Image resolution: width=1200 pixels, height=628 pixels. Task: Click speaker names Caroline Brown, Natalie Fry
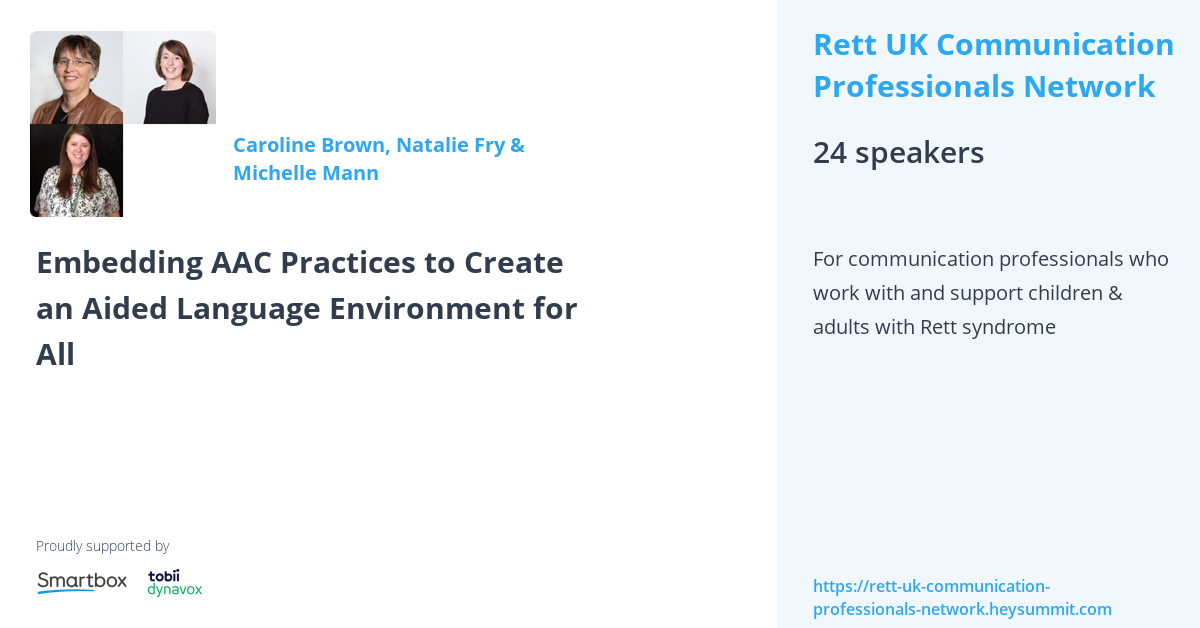tap(369, 145)
